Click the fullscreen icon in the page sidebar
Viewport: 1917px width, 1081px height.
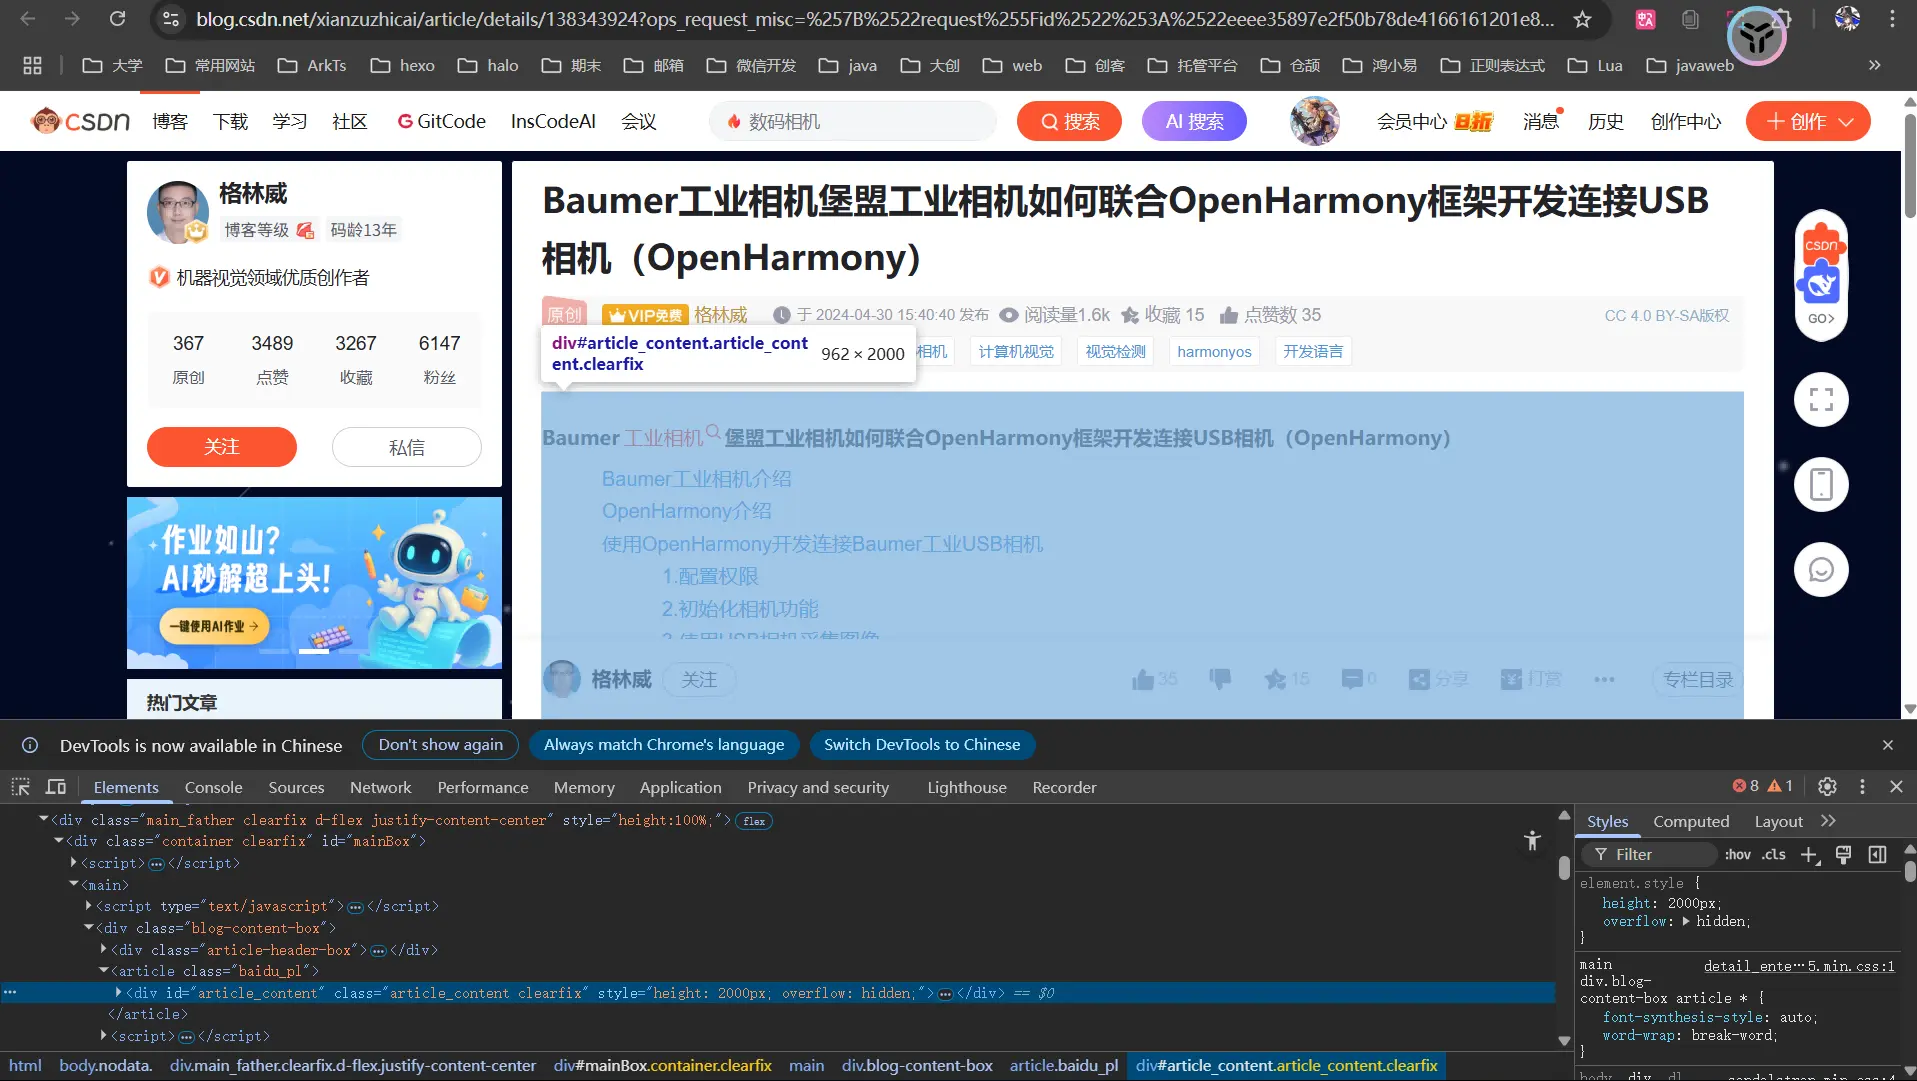click(1821, 400)
